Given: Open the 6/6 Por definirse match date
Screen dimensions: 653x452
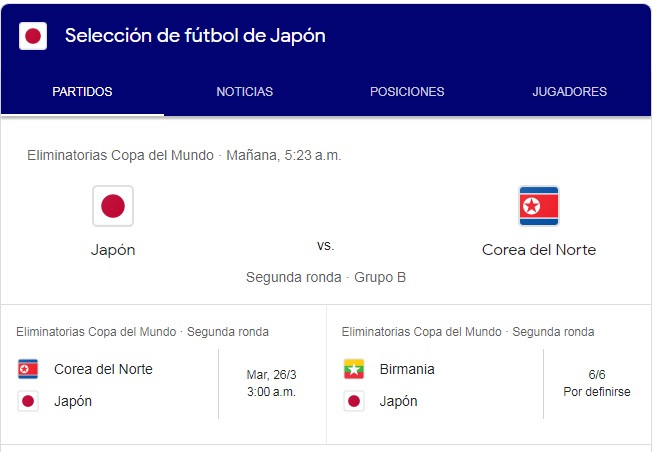Looking at the screenshot, I should pos(597,383).
